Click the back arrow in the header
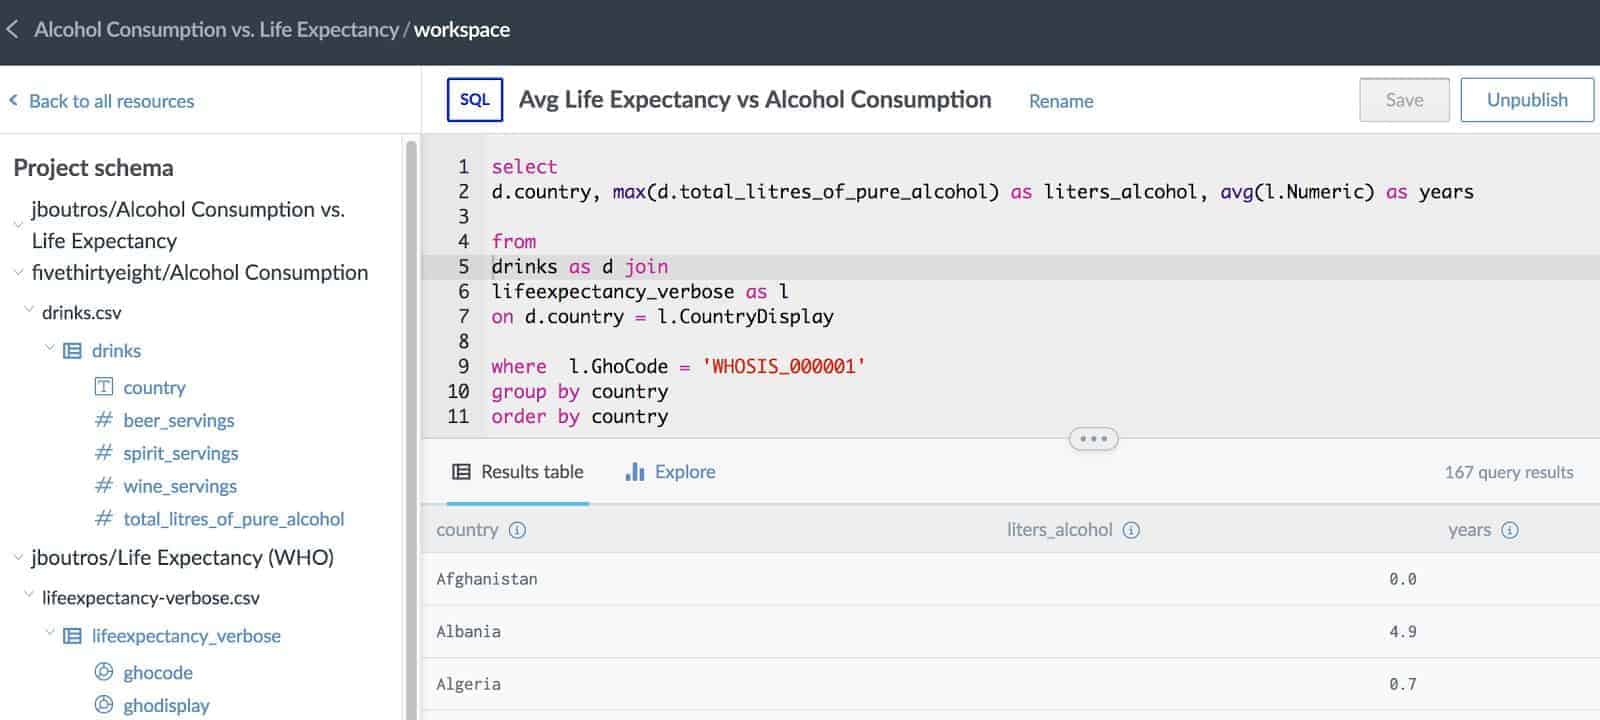This screenshot has width=1600, height=720. click(x=13, y=30)
